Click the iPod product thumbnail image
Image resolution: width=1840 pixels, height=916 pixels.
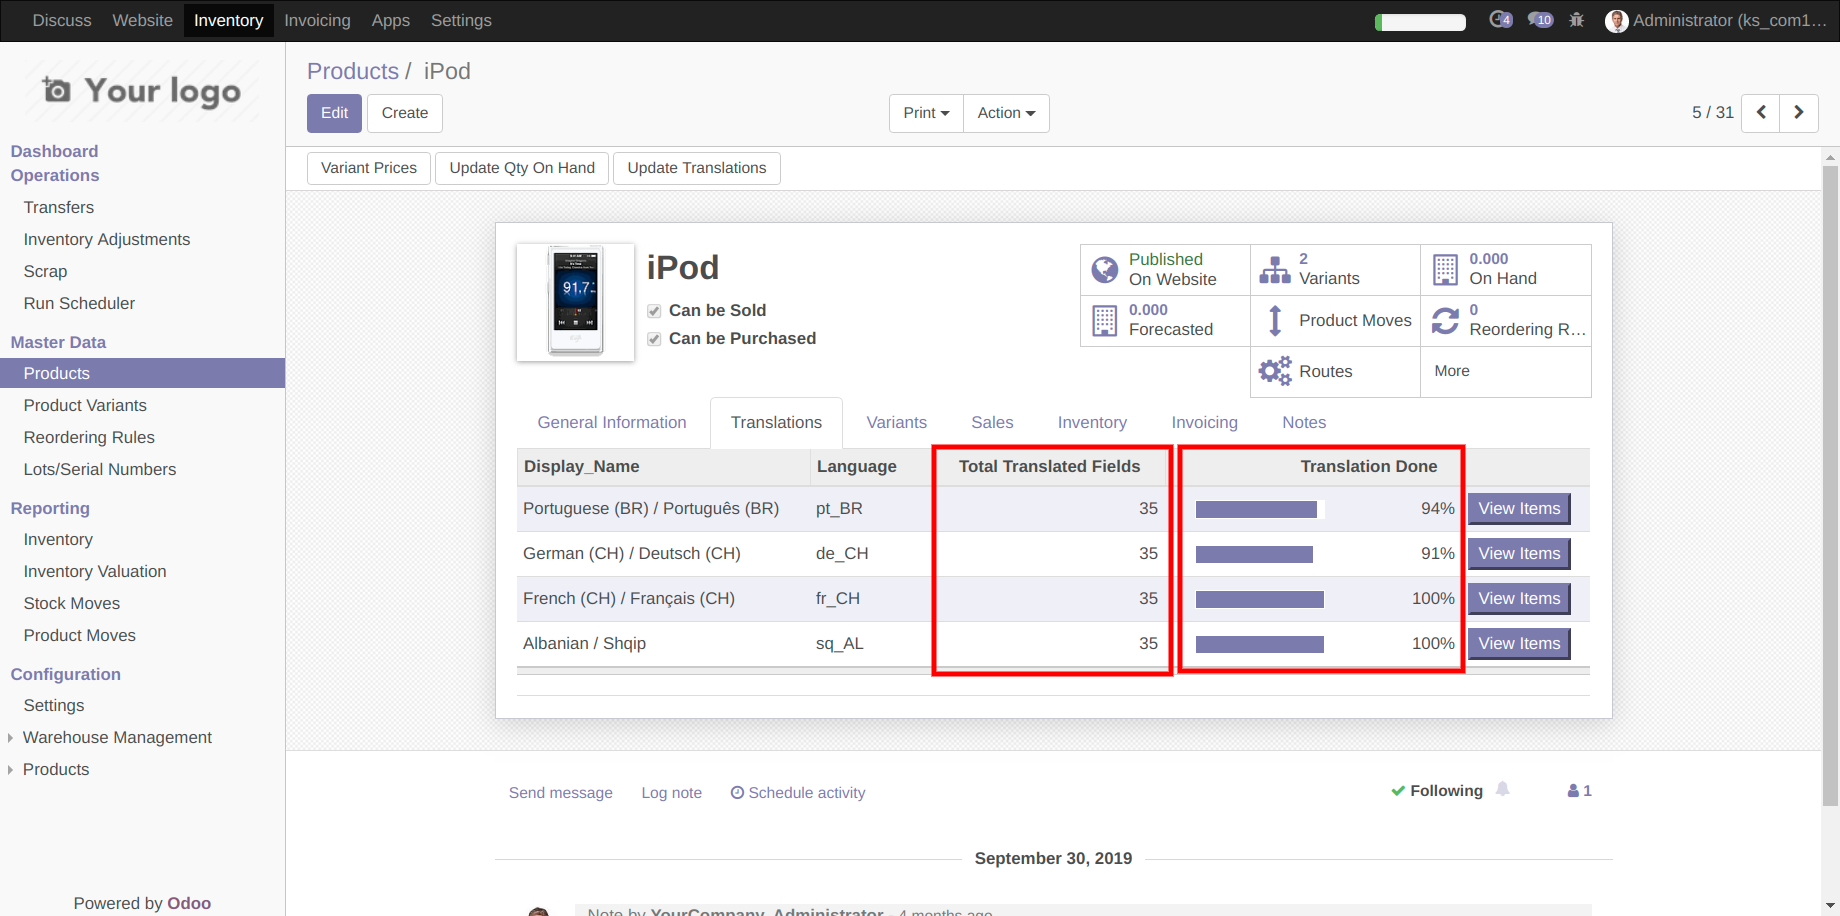(575, 302)
